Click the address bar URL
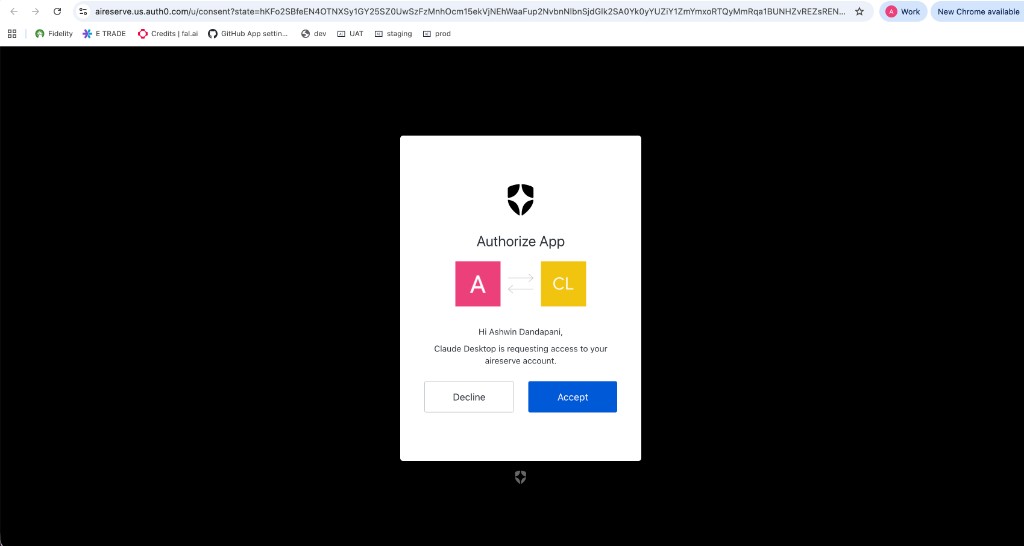This screenshot has height=546, width=1024. [x=470, y=12]
